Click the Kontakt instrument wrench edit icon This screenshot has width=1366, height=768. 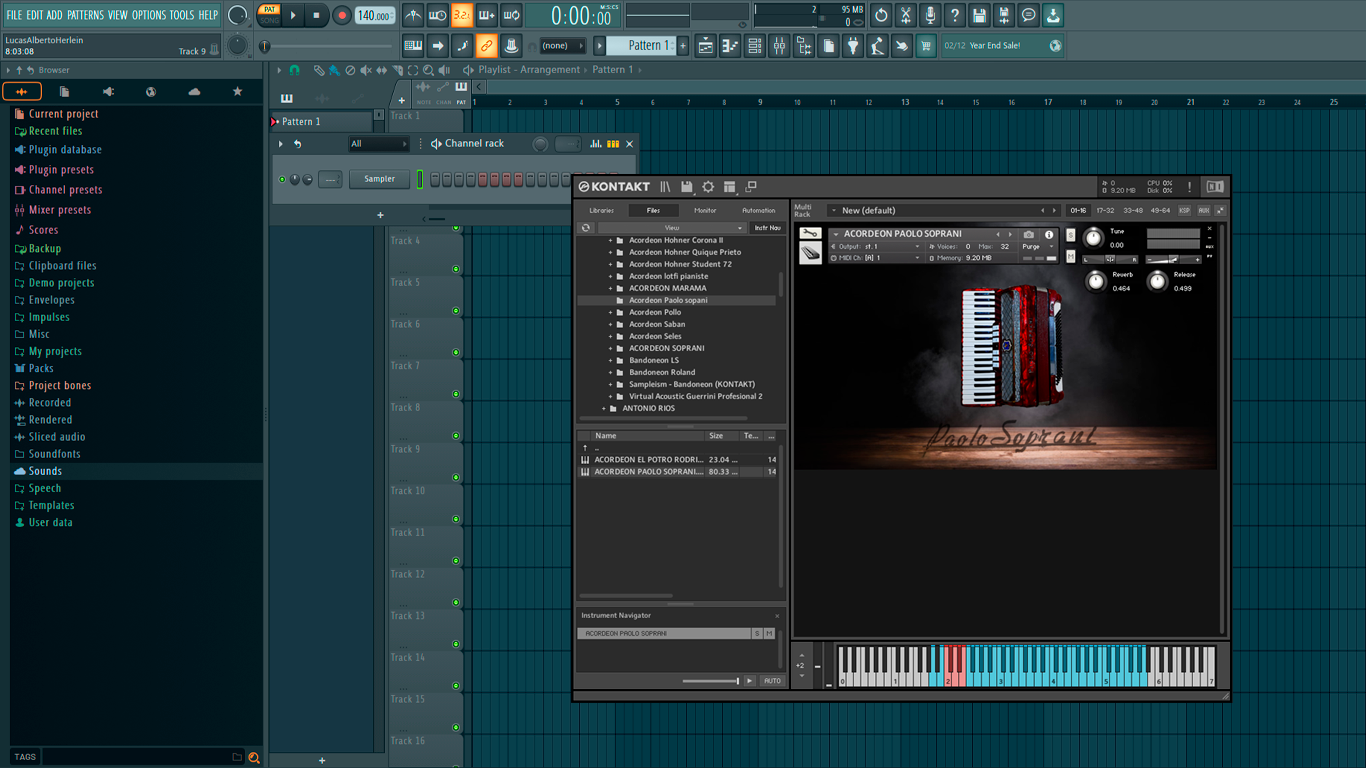810,234
